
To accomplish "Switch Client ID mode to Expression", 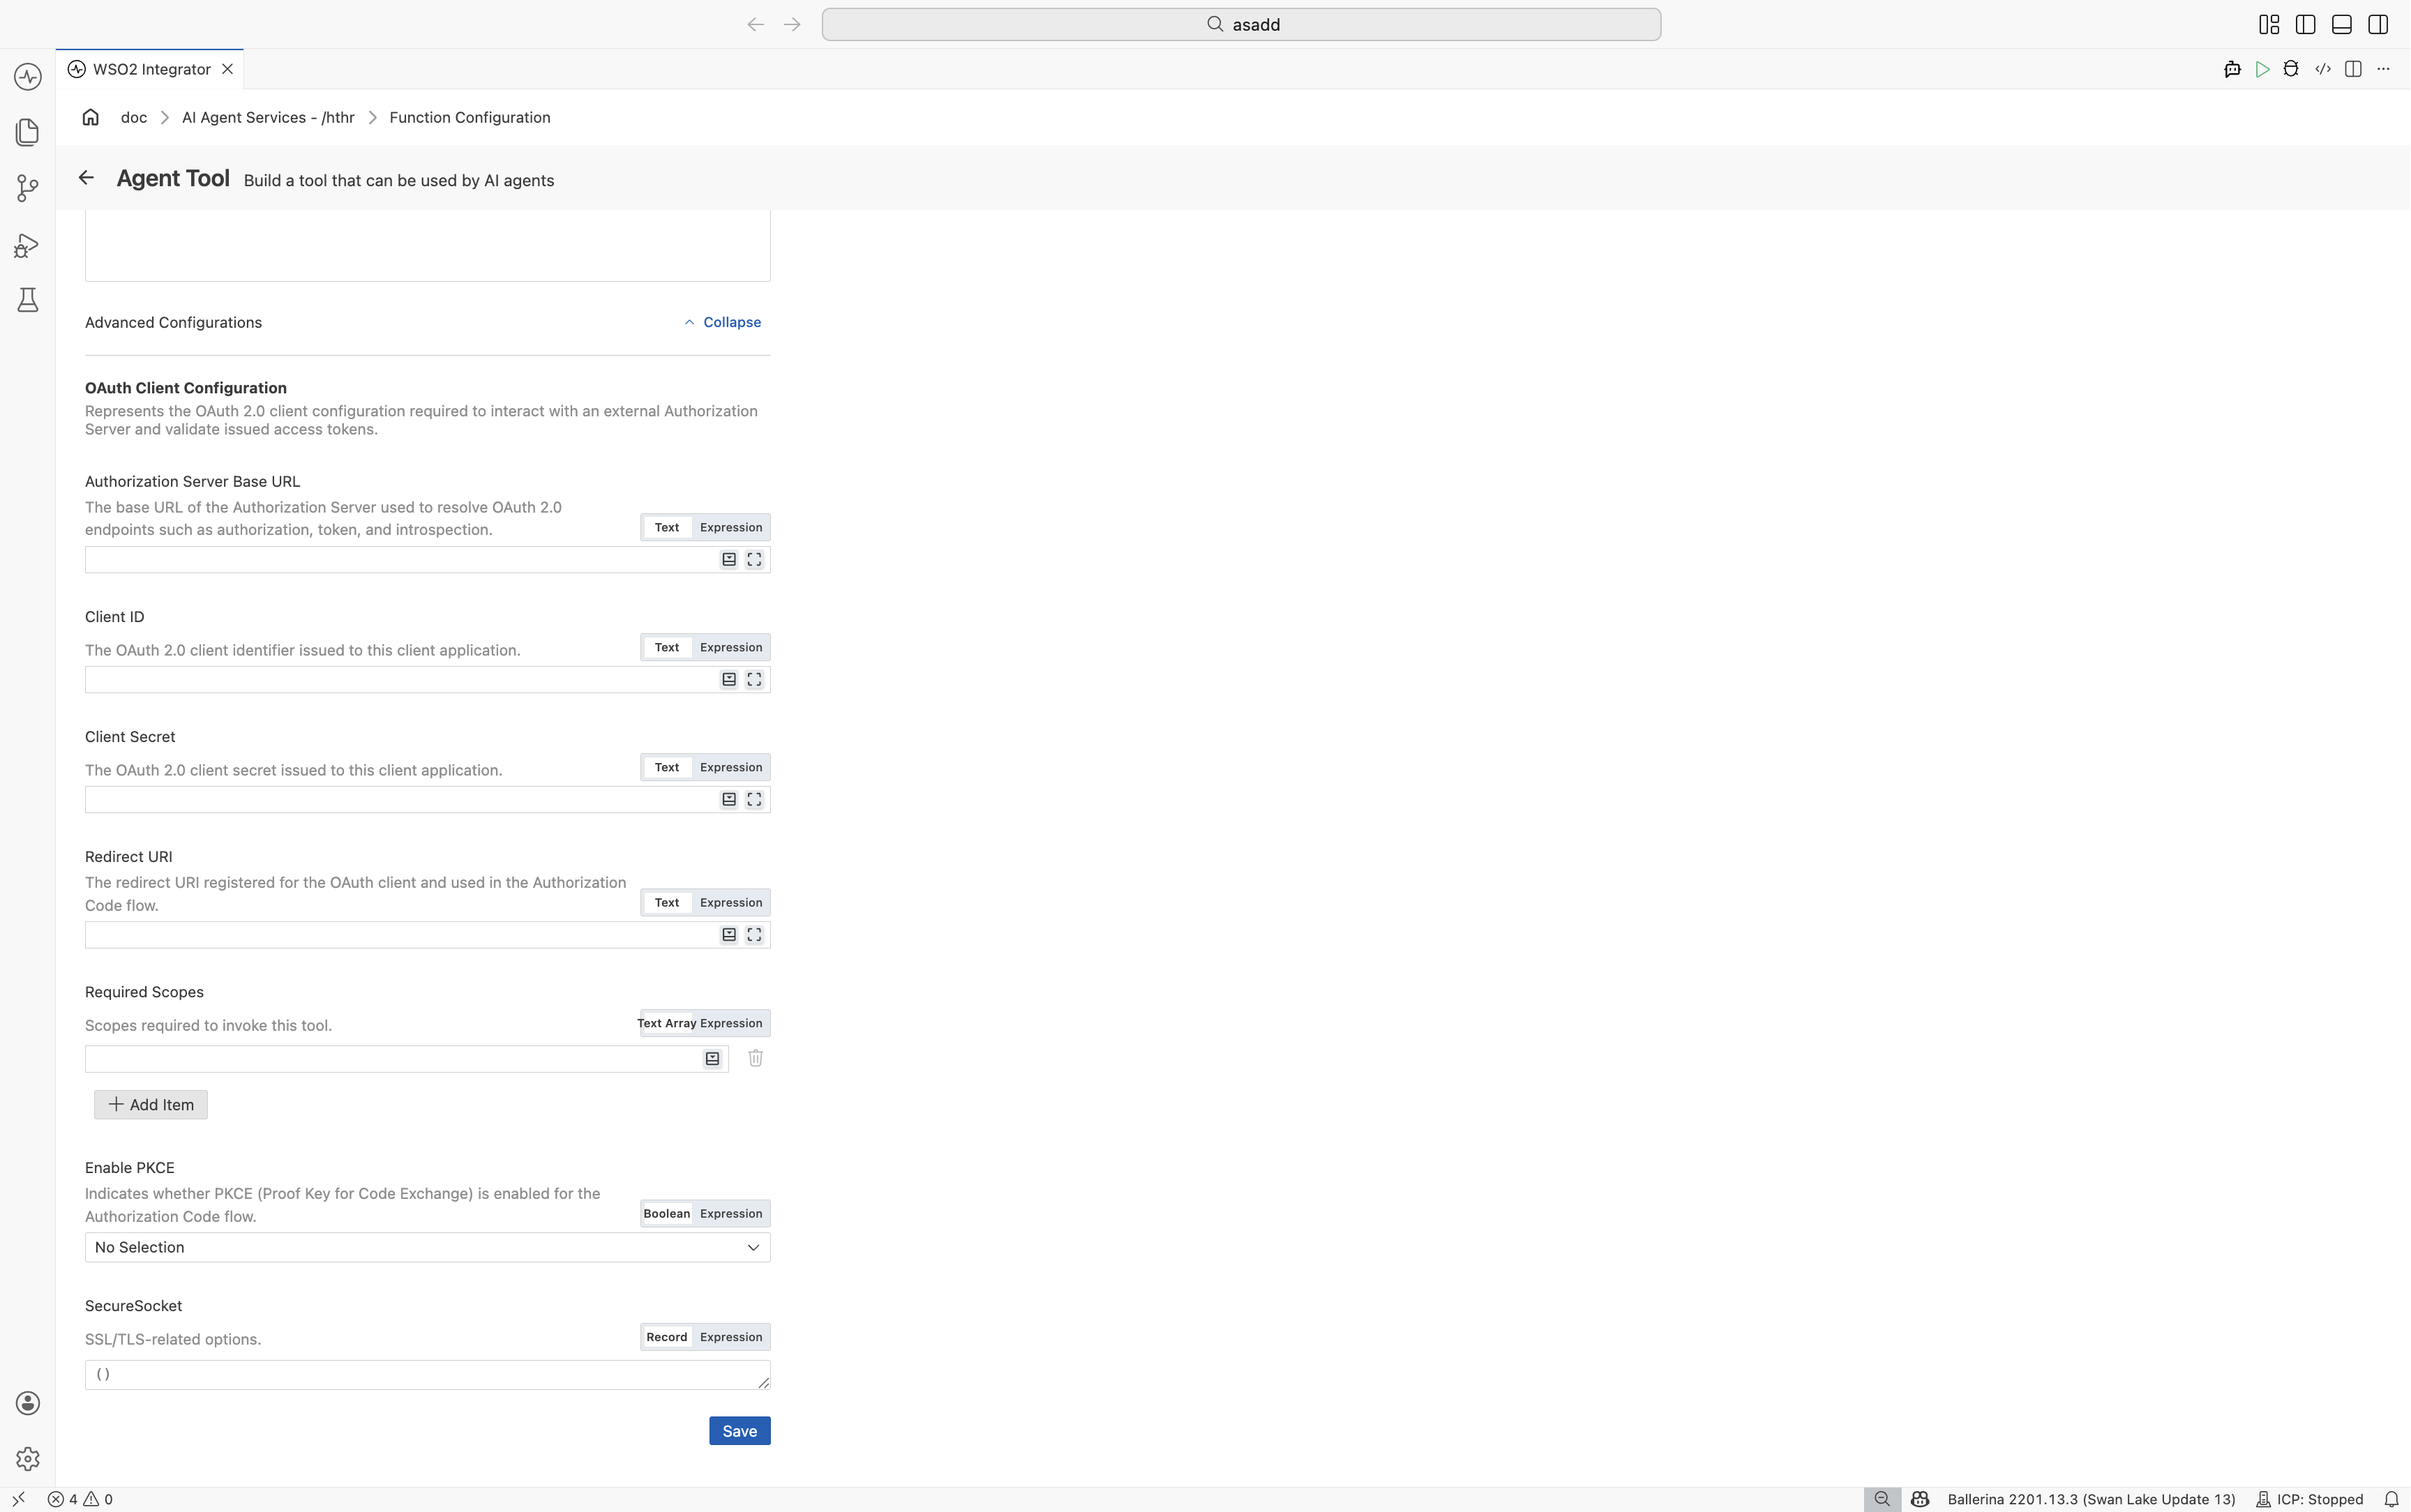I will point(731,647).
